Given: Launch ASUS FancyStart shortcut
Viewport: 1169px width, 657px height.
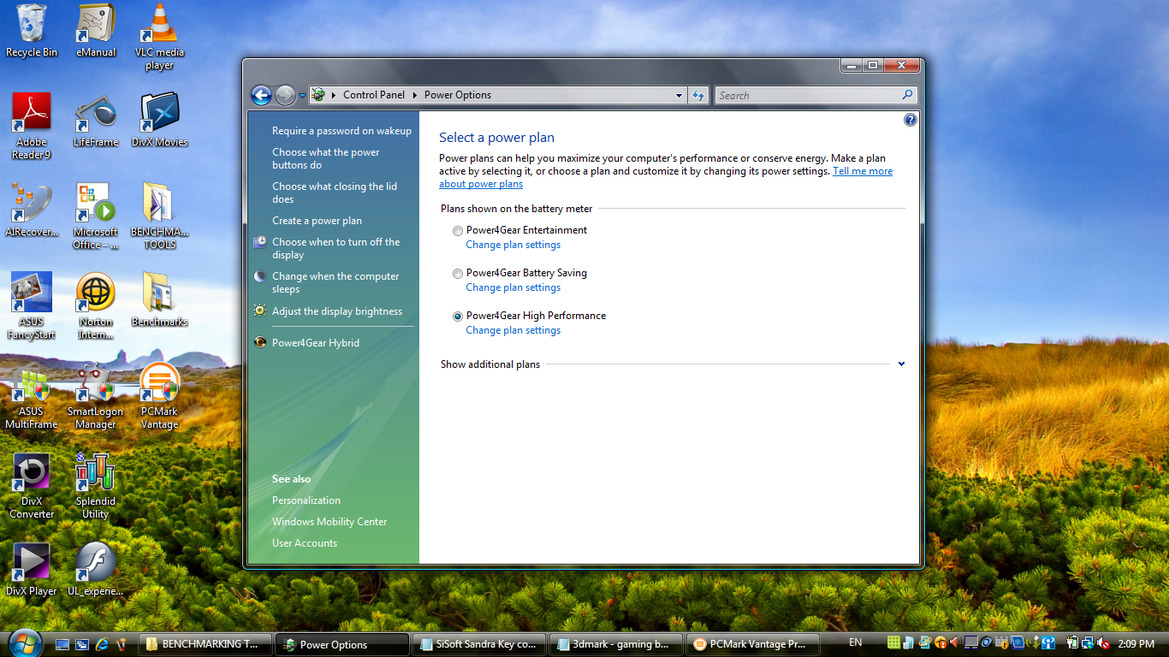Looking at the screenshot, I should click(31, 306).
